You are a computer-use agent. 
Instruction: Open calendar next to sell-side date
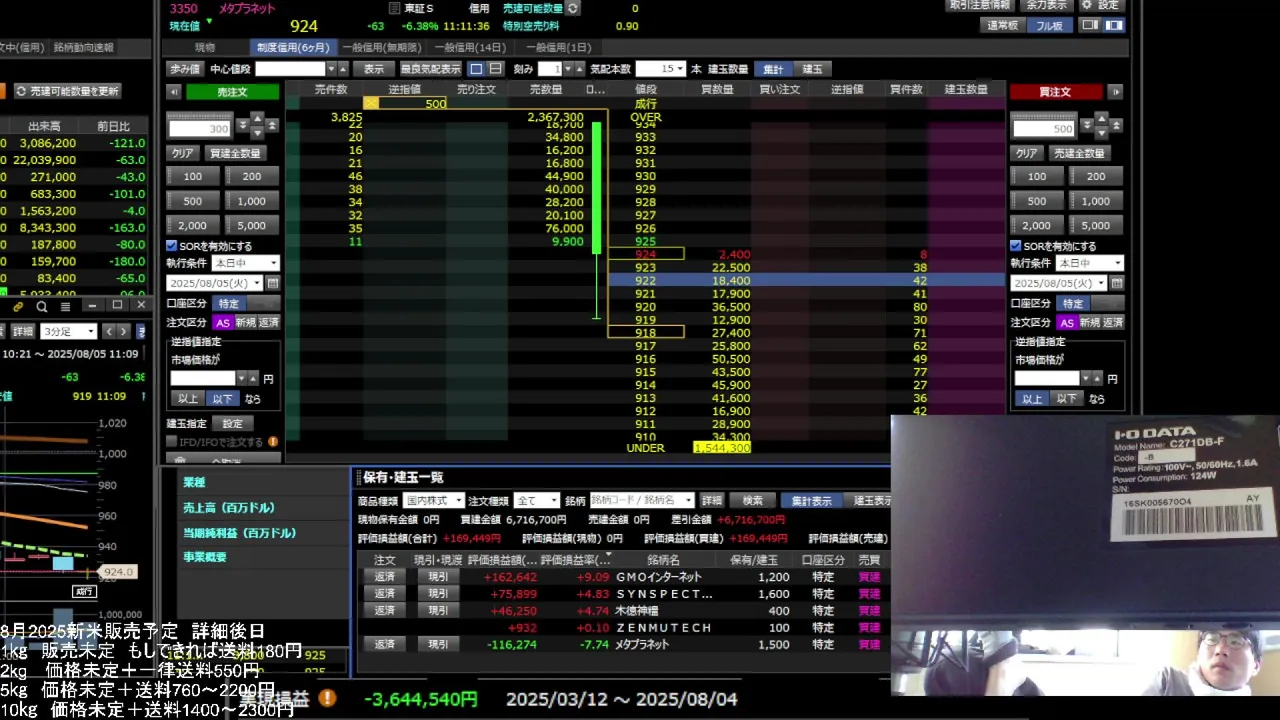click(x=273, y=283)
